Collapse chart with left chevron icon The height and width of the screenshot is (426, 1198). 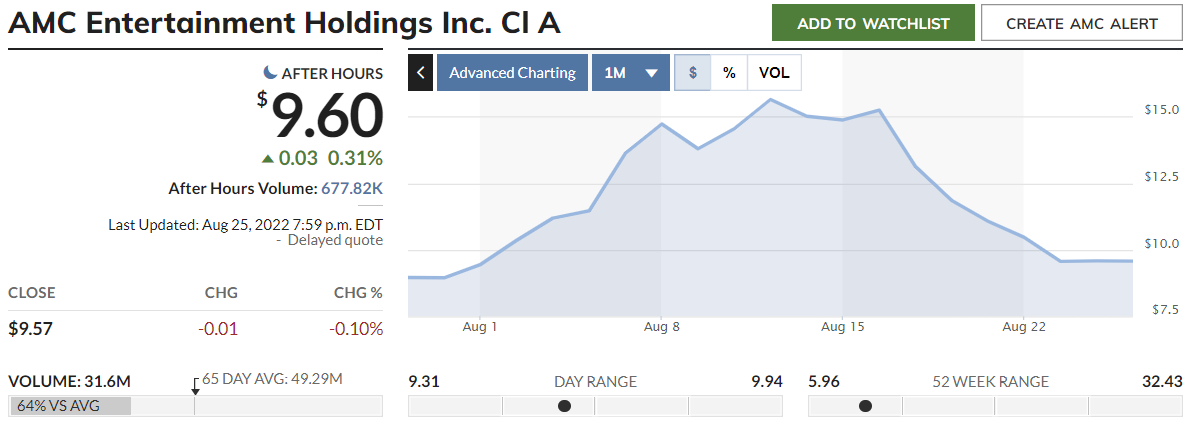[x=421, y=73]
